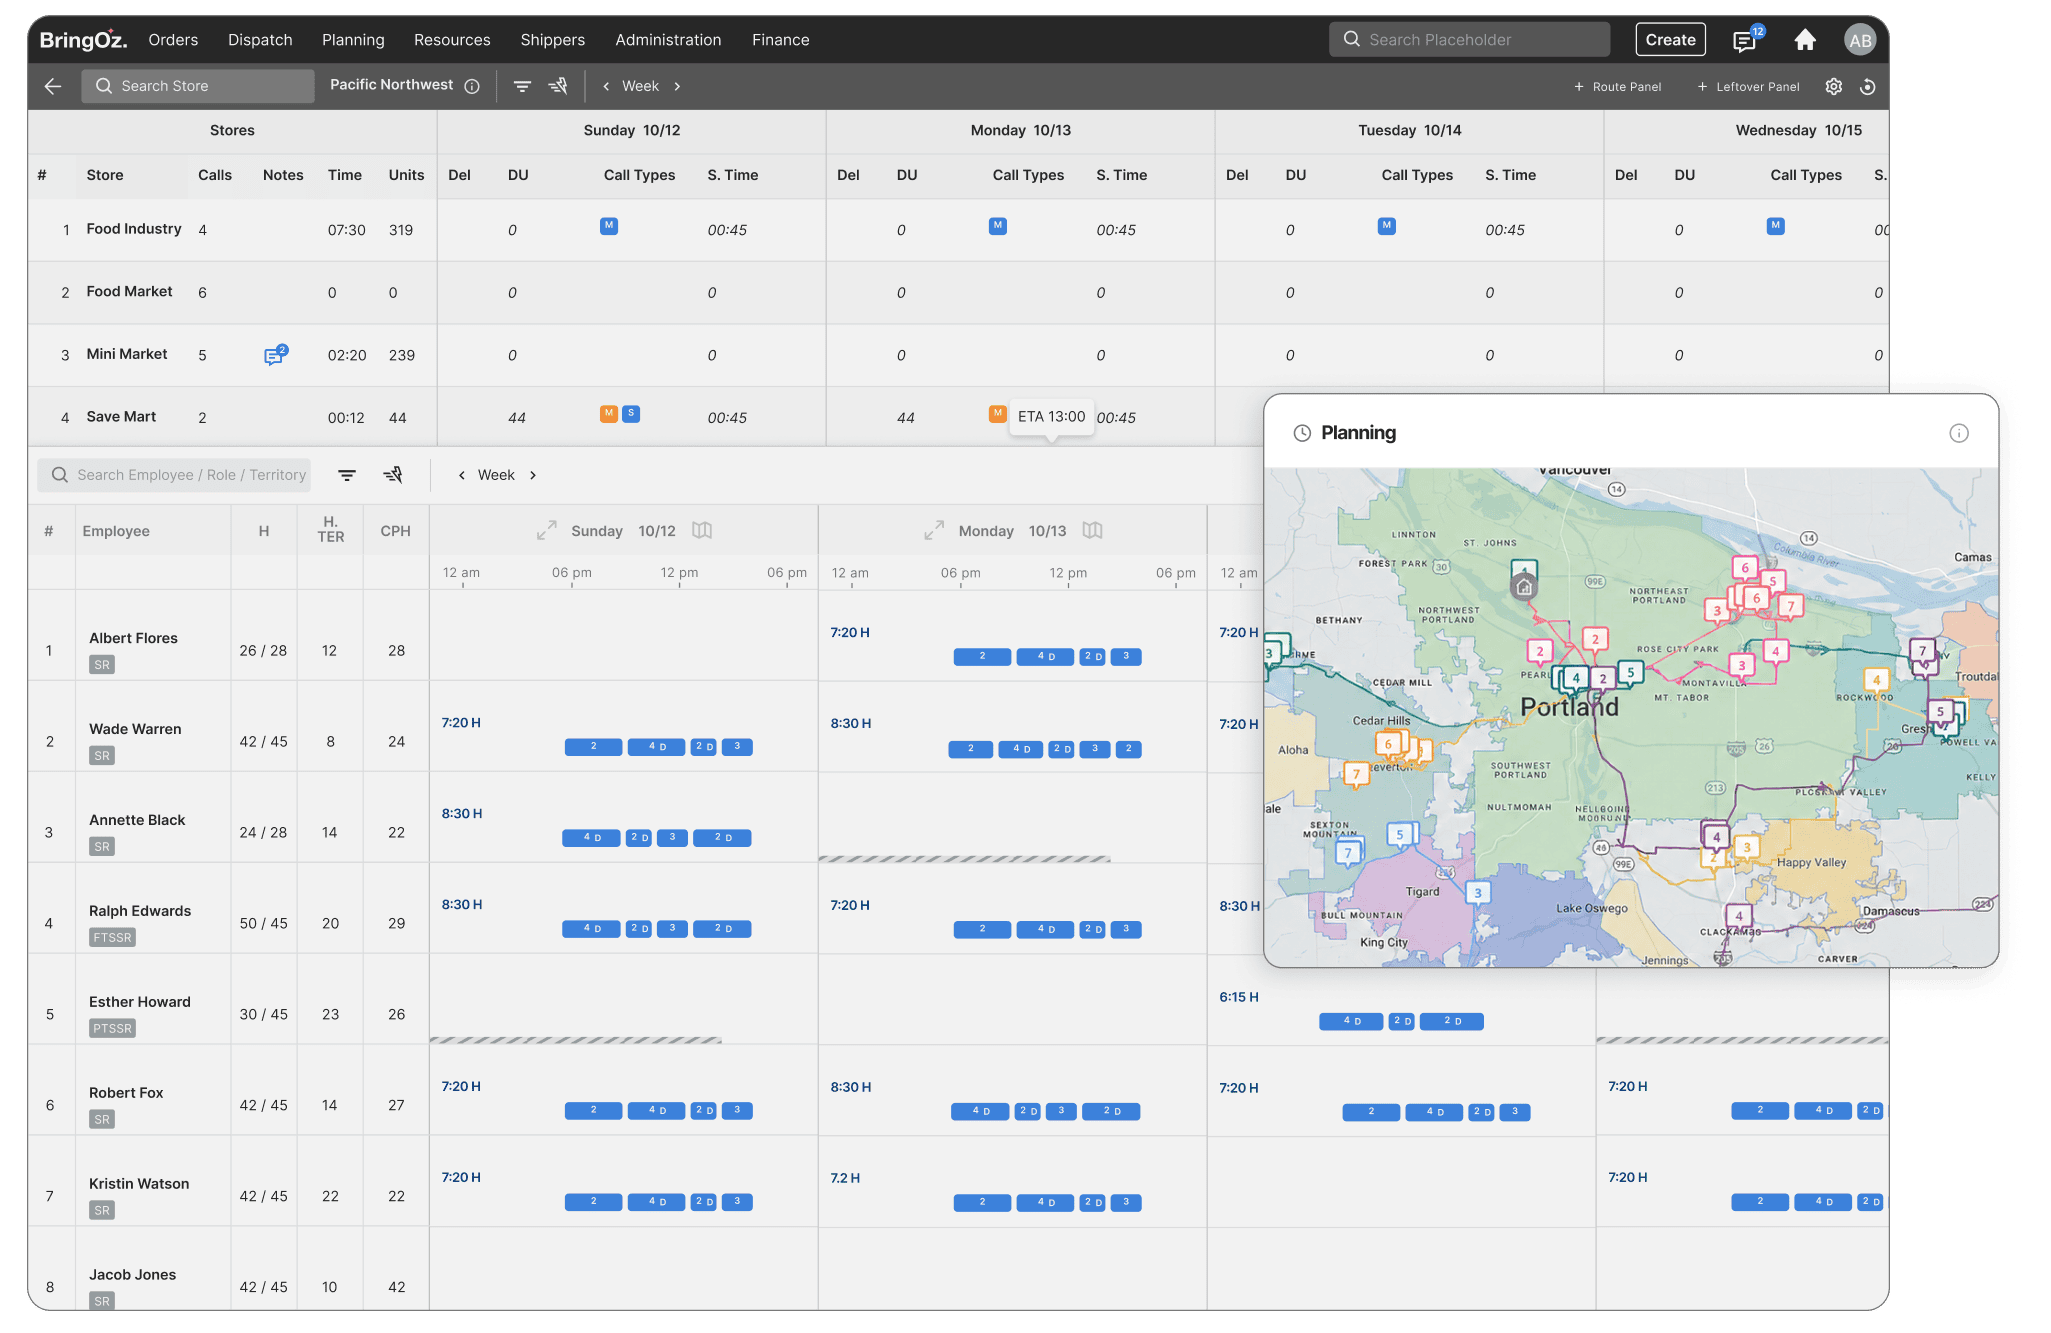Image resolution: width=2051 pixels, height=1333 pixels.
Task: Click the back arrow in the toolbar
Action: [x=53, y=86]
